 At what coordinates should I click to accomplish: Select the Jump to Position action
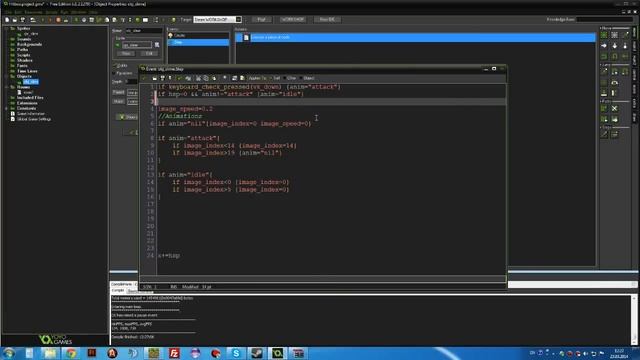point(604,72)
